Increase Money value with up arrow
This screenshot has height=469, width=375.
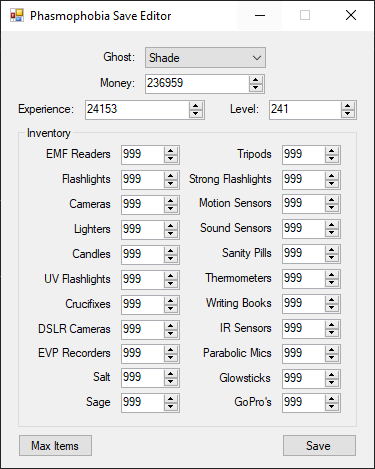(x=255, y=80)
